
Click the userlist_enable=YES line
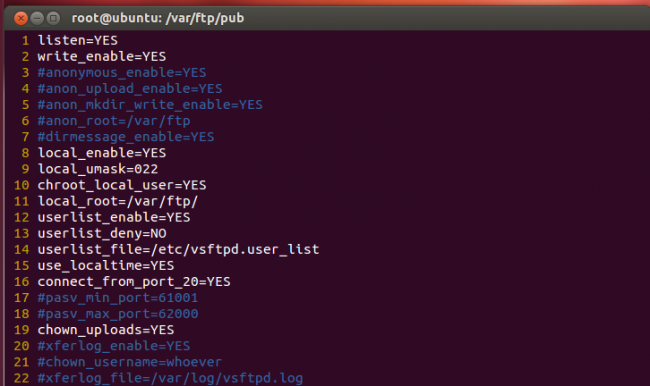pyautogui.click(x=114, y=218)
